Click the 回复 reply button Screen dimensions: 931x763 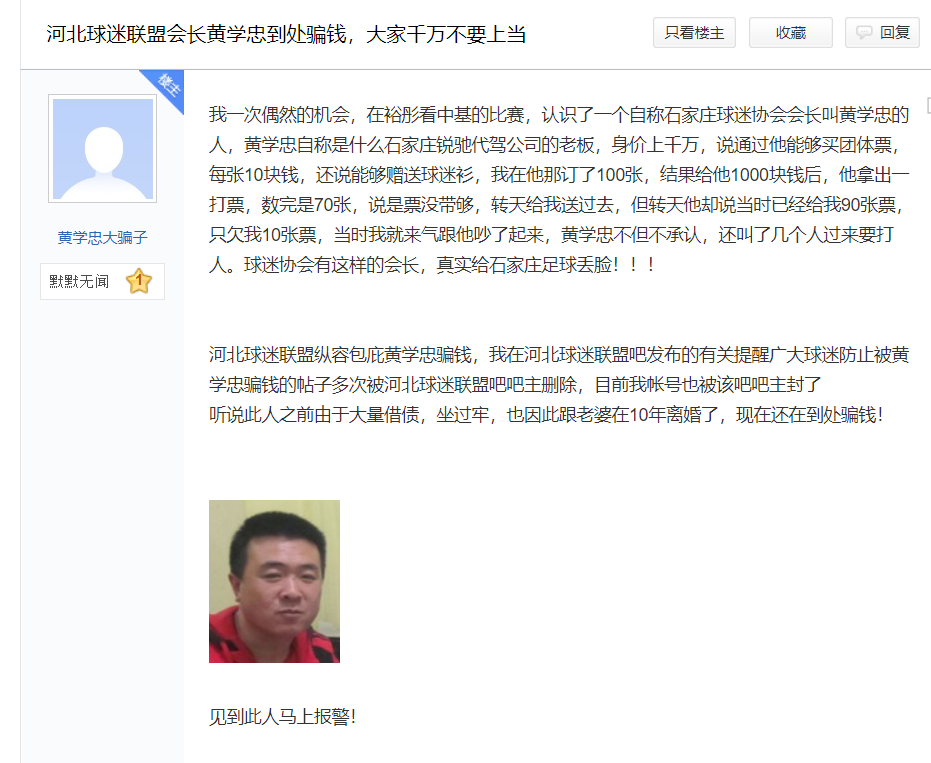[882, 32]
